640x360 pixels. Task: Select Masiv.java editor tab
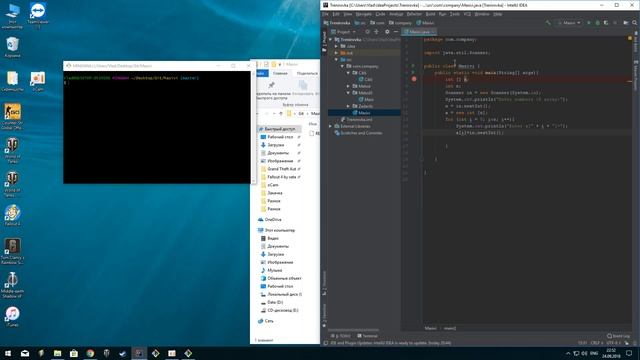pos(420,31)
